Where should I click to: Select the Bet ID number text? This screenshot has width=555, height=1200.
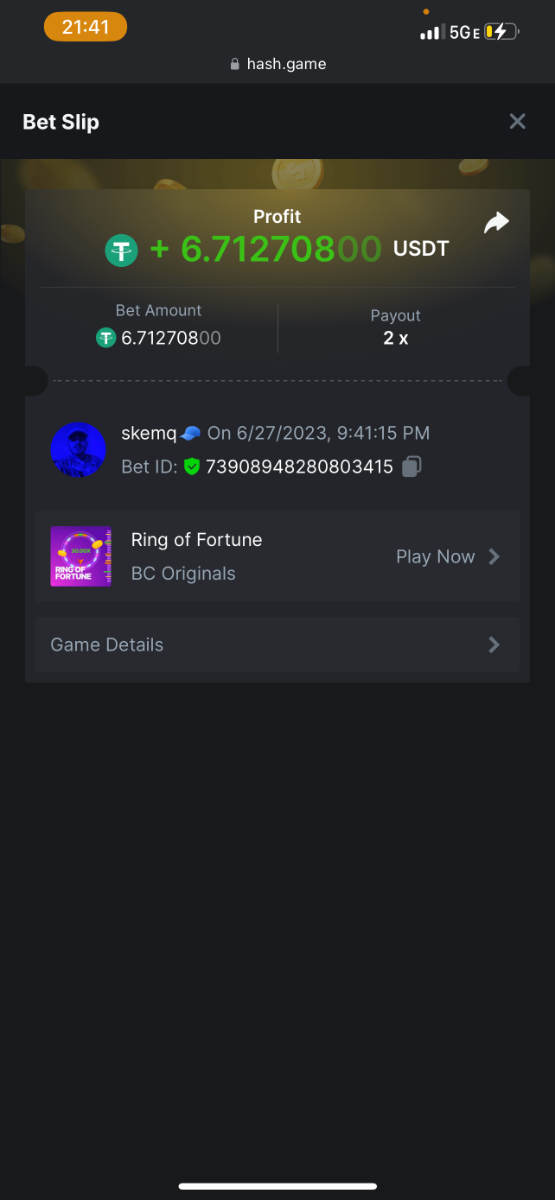(299, 467)
